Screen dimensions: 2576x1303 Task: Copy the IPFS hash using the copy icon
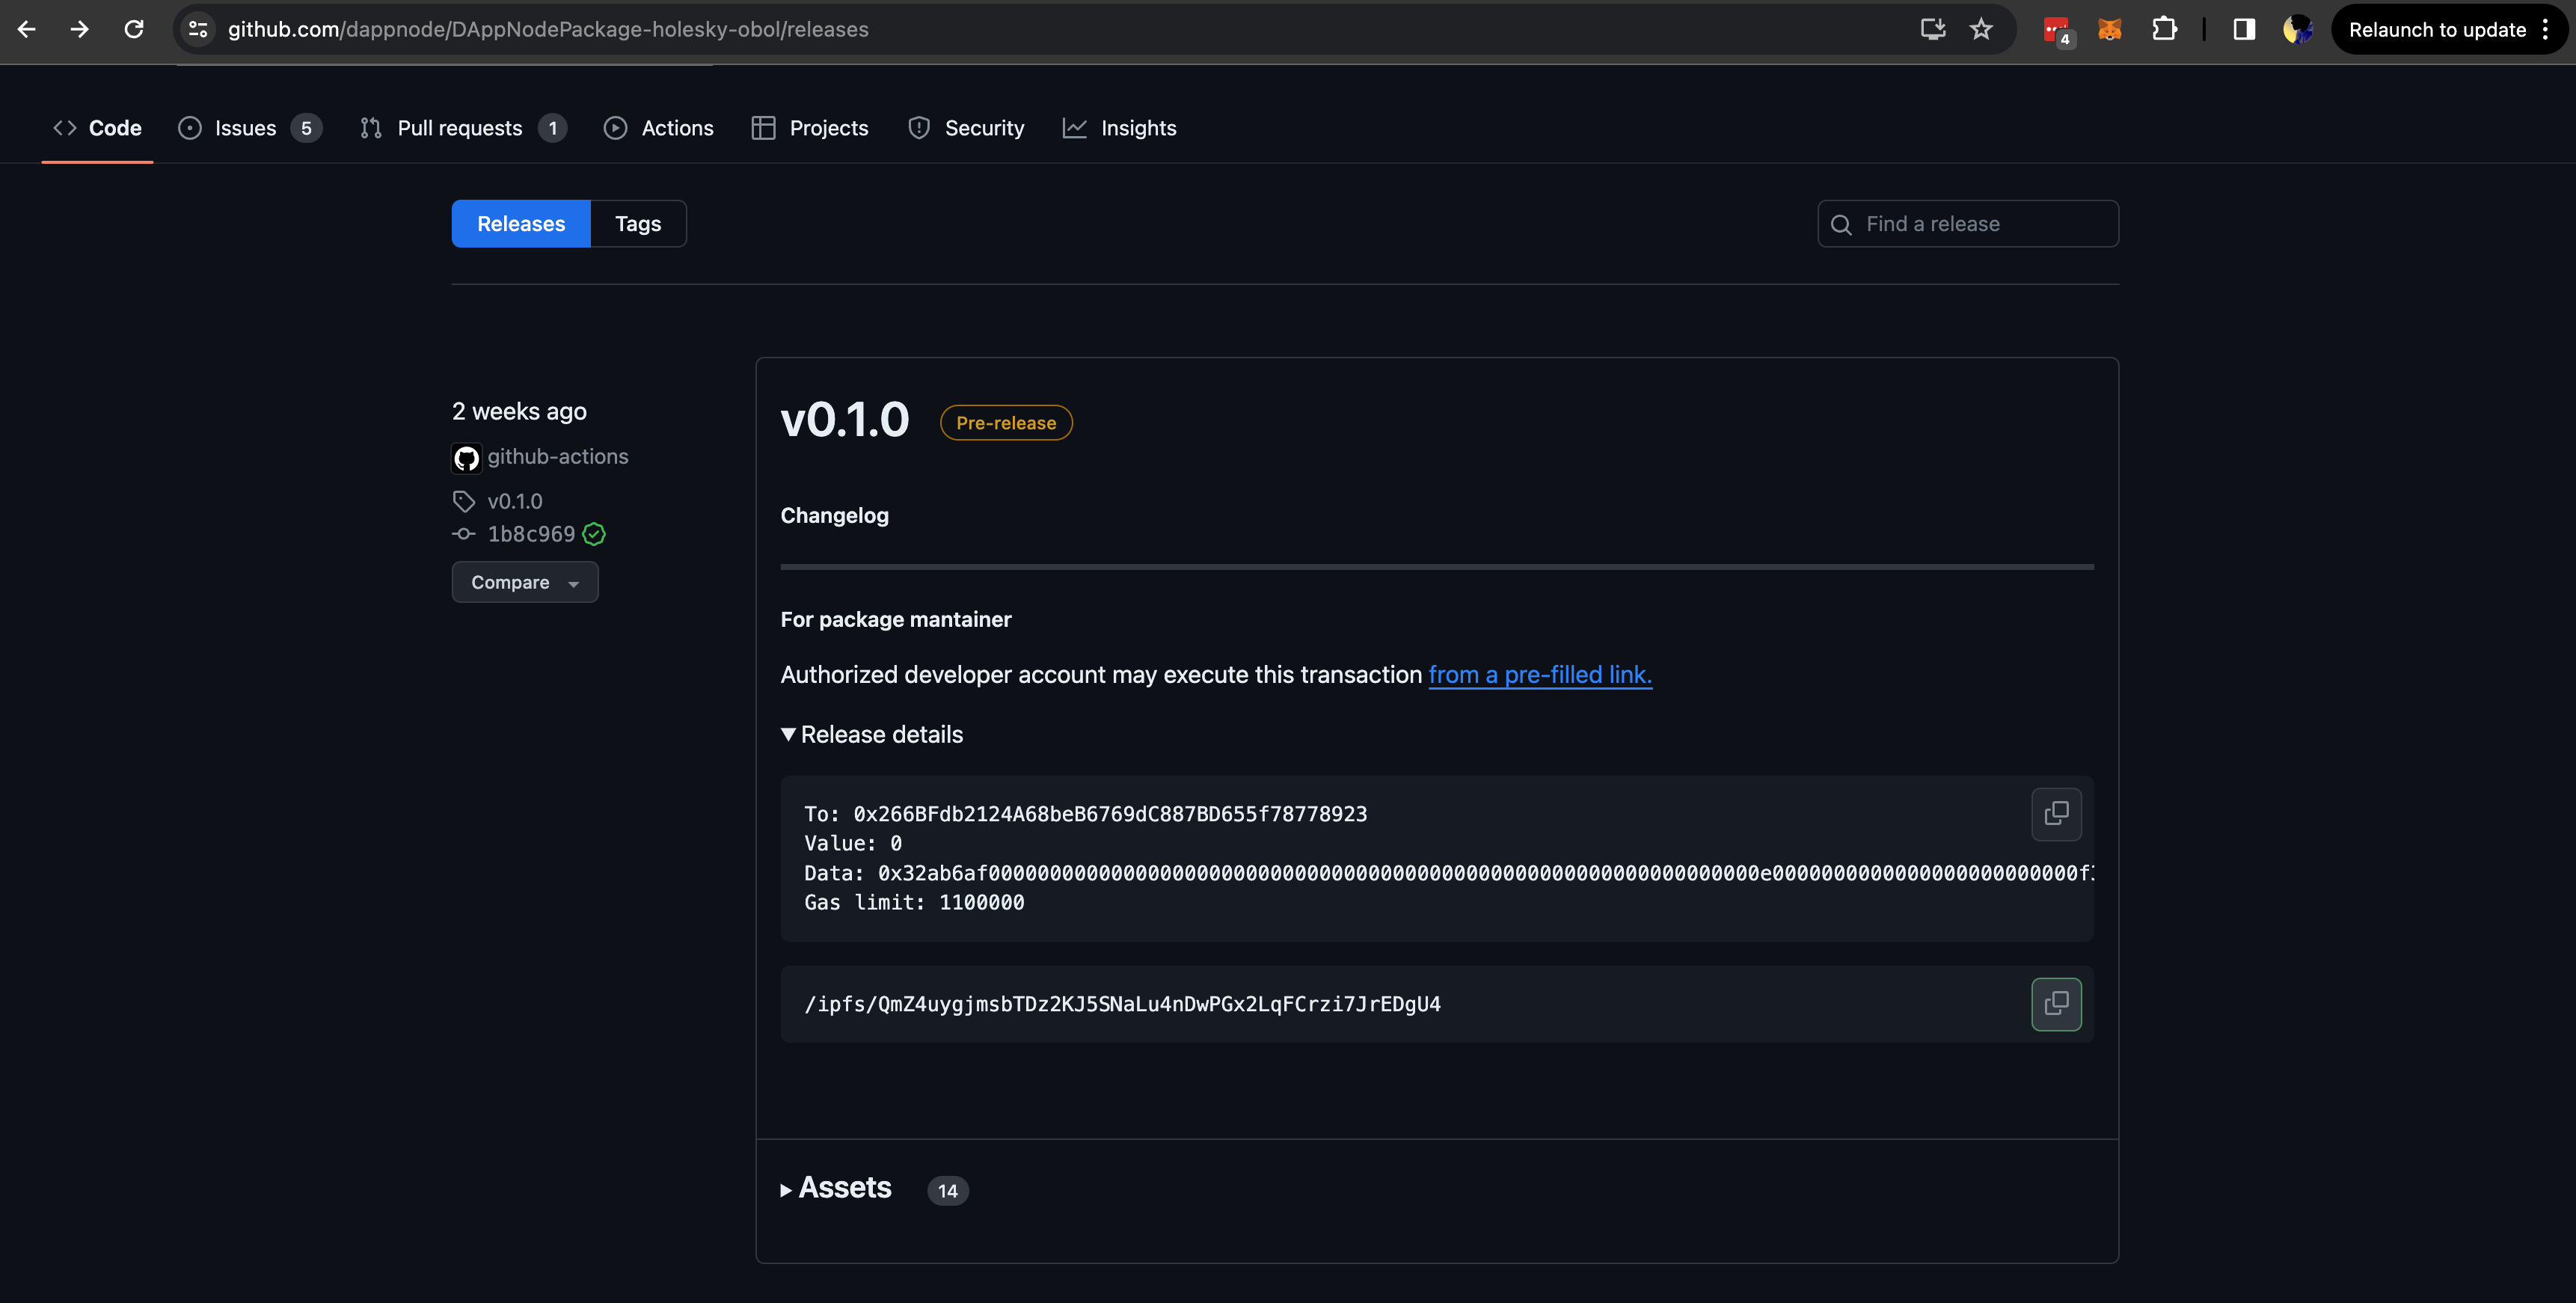(x=2056, y=1003)
